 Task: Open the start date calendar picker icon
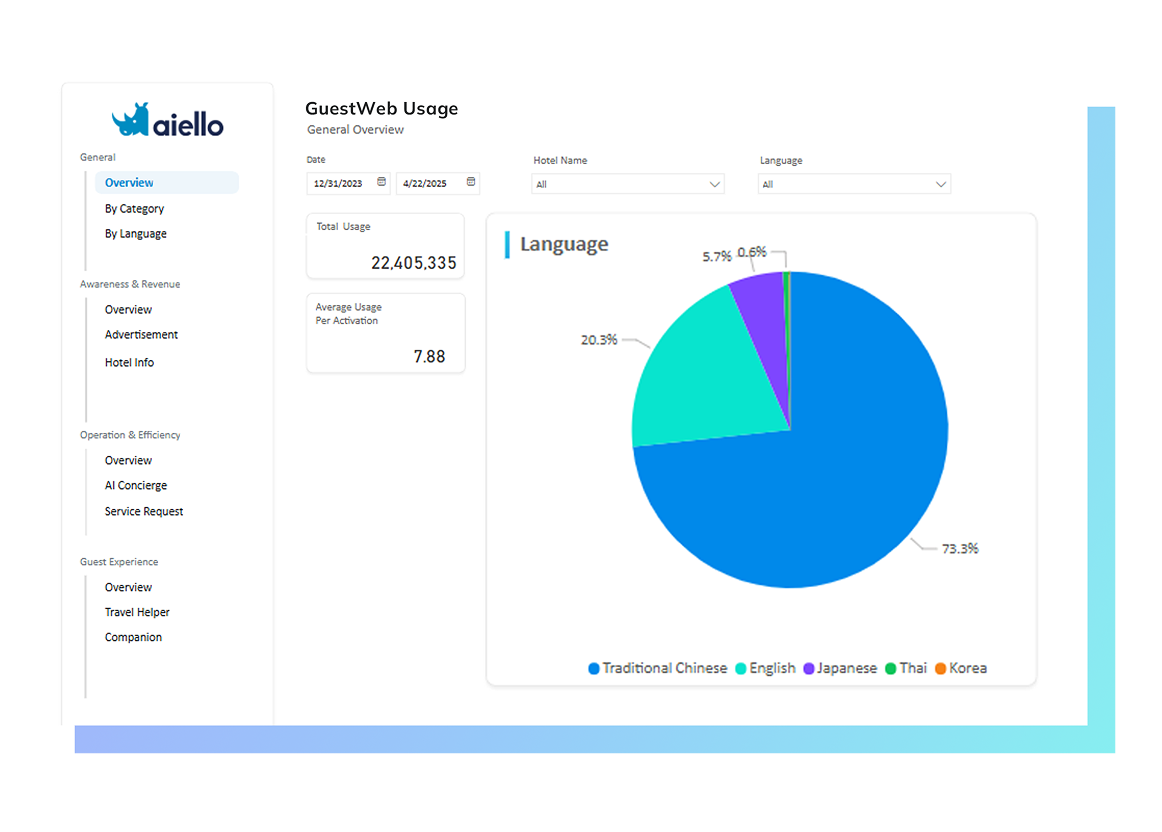(x=382, y=182)
